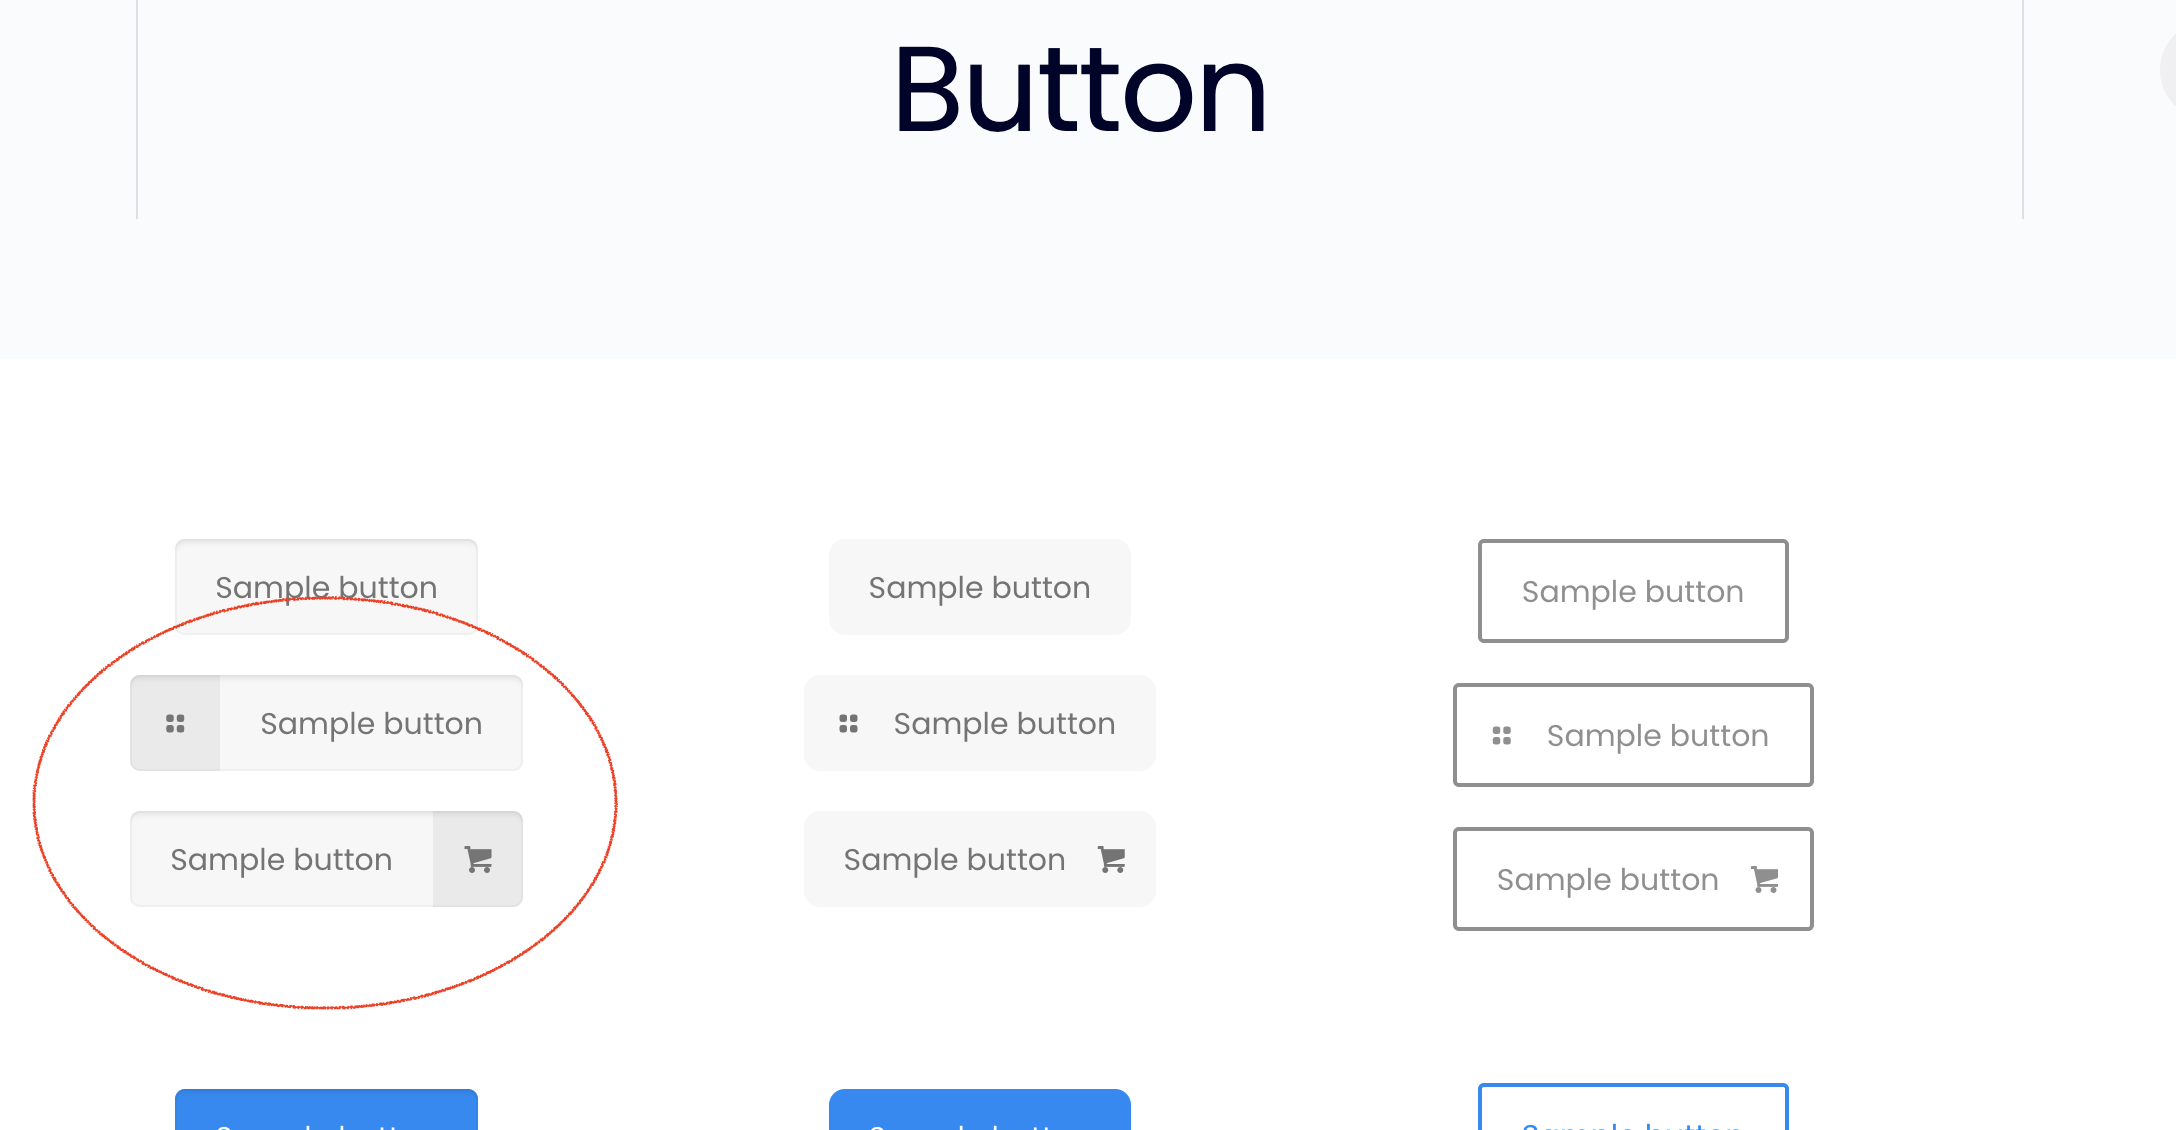Click text of middle cart-icon Sample button
The image size is (2176, 1130).
coord(954,860)
